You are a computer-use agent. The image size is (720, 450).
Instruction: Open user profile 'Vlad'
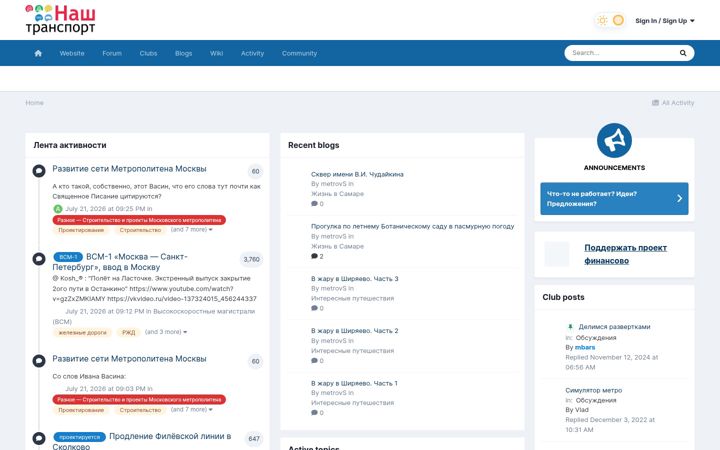pos(582,410)
